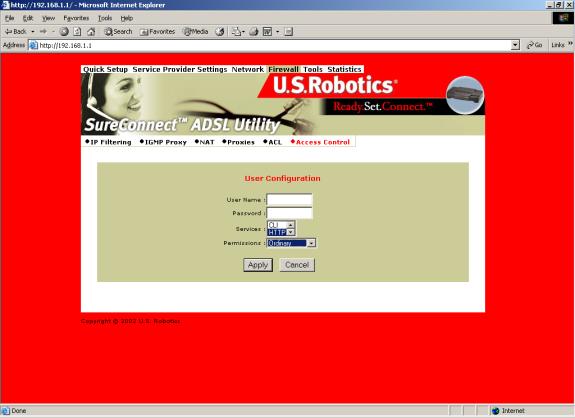Click the Apply button
The height and width of the screenshot is (418, 575).
coord(258,265)
